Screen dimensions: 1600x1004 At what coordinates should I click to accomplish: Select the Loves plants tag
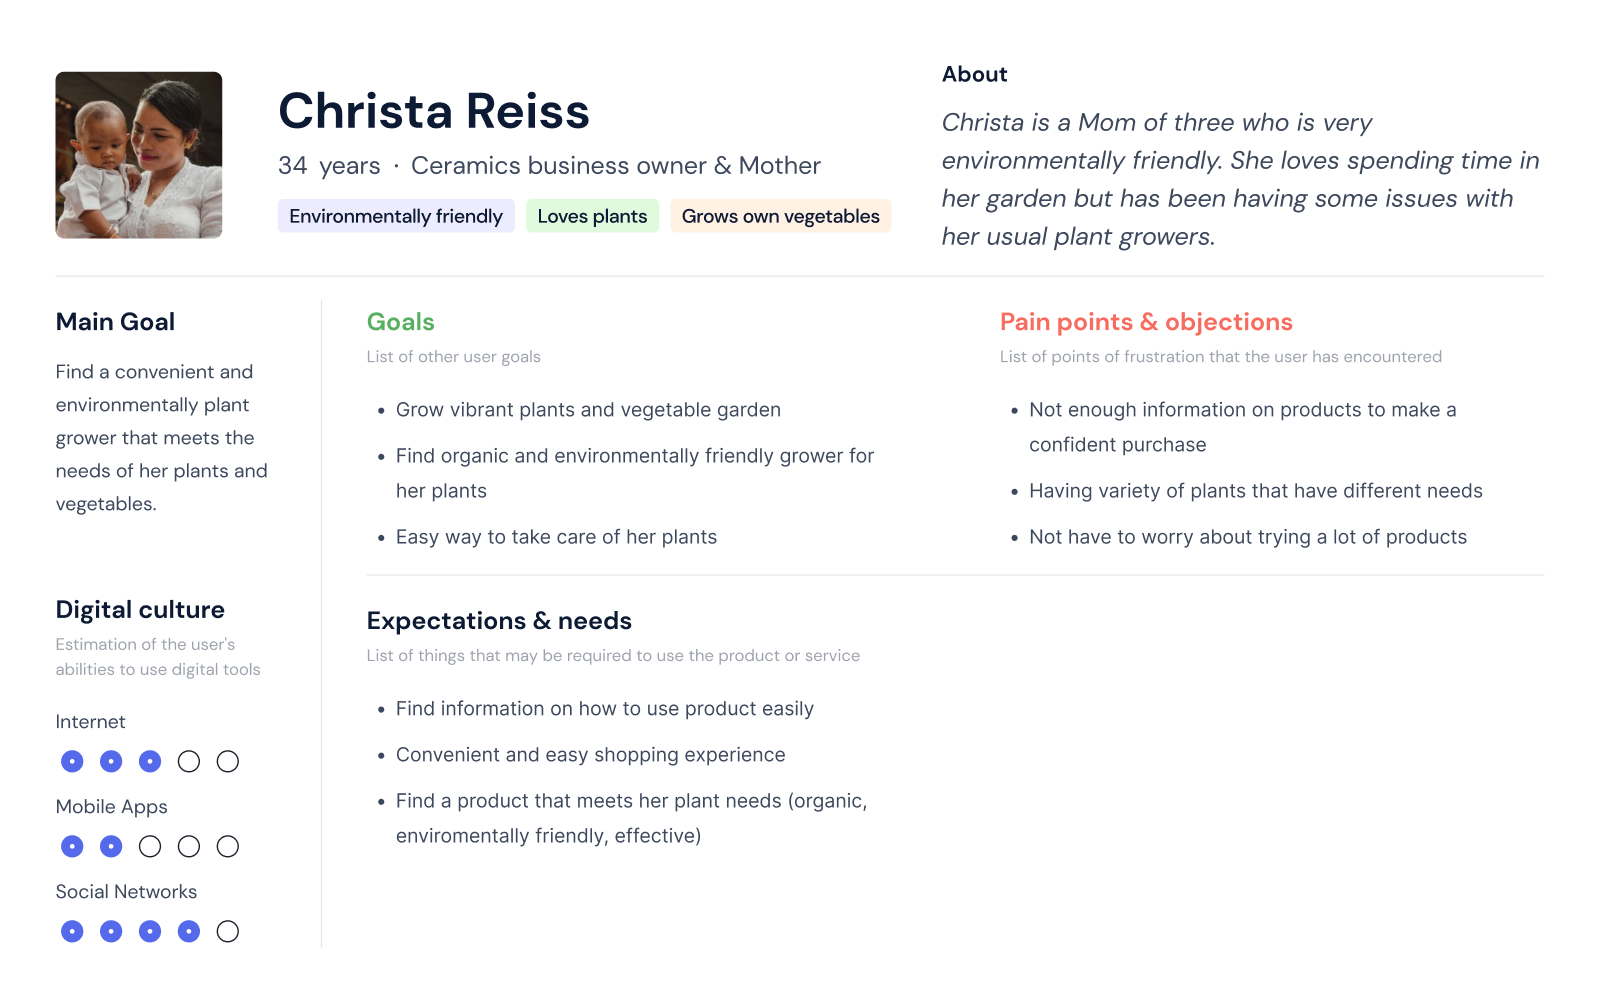592,216
